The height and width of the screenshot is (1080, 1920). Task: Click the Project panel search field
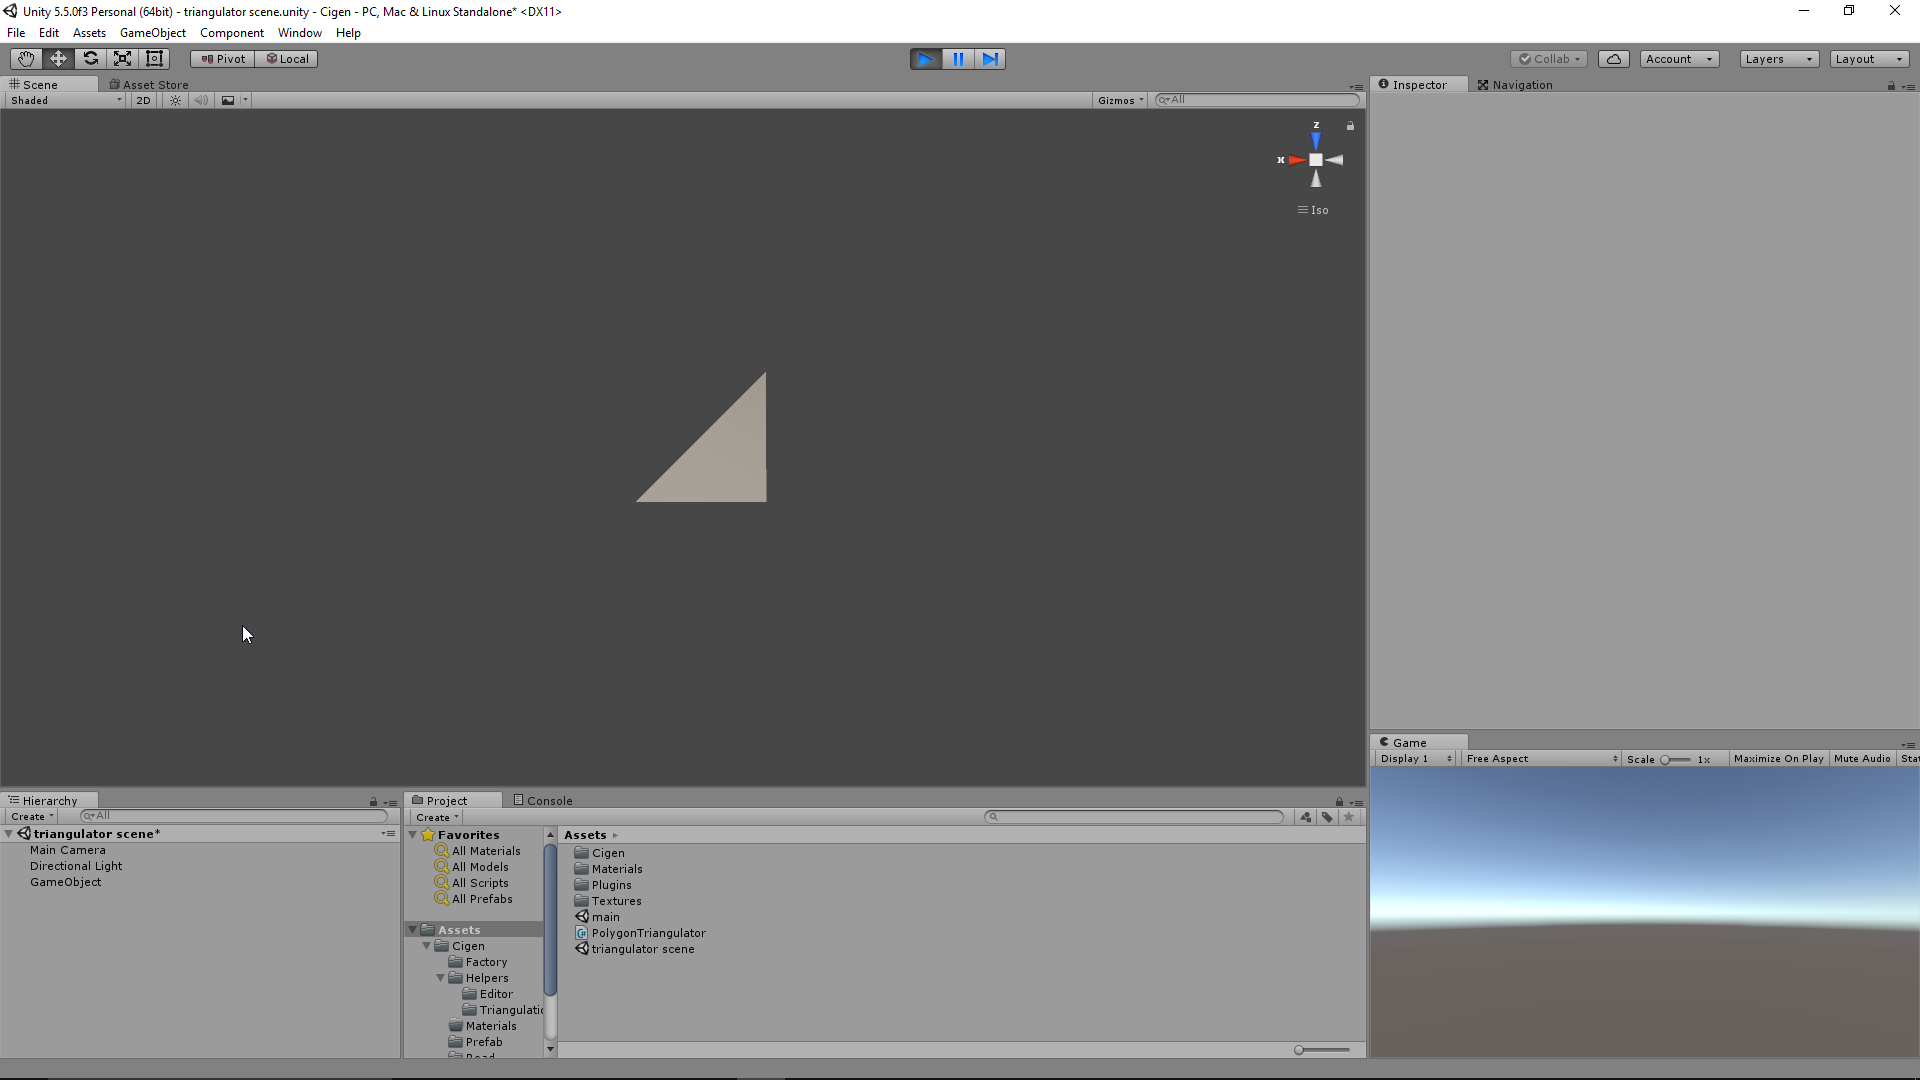[1134, 817]
